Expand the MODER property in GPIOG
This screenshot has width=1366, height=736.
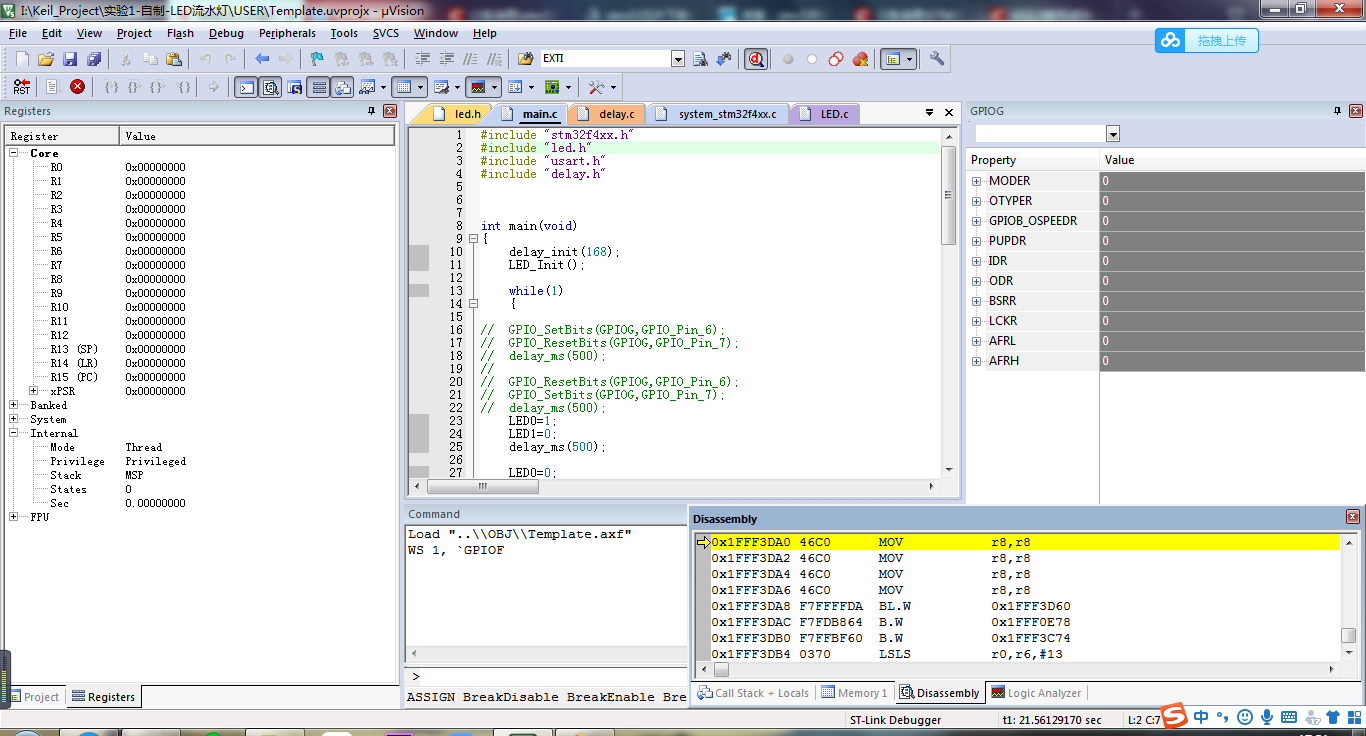[x=977, y=181]
